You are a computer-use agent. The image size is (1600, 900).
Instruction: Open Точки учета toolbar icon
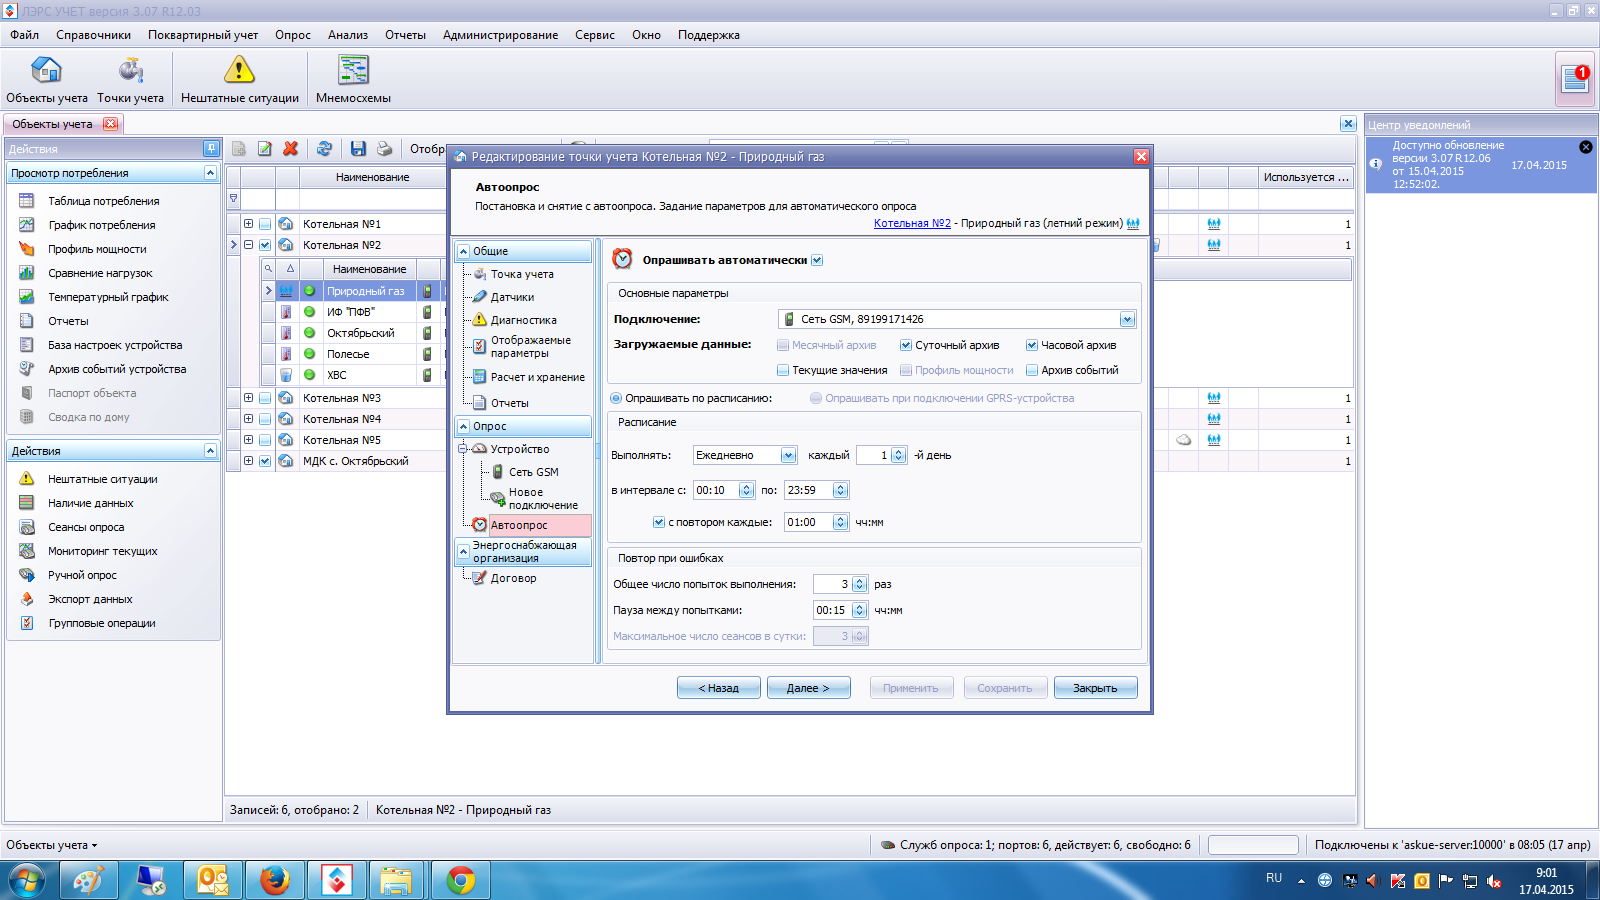pyautogui.click(x=130, y=79)
